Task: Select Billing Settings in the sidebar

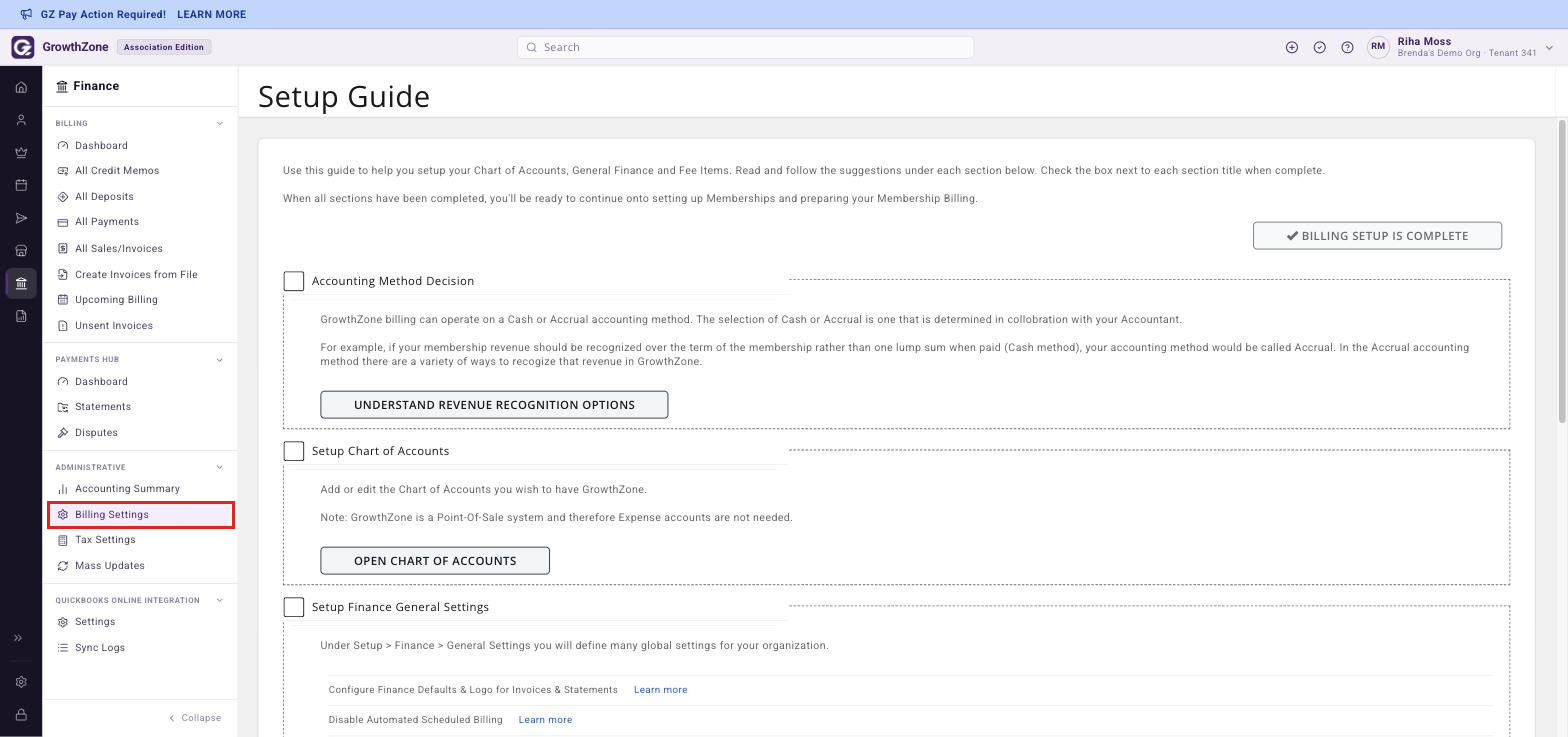Action: tap(140, 515)
